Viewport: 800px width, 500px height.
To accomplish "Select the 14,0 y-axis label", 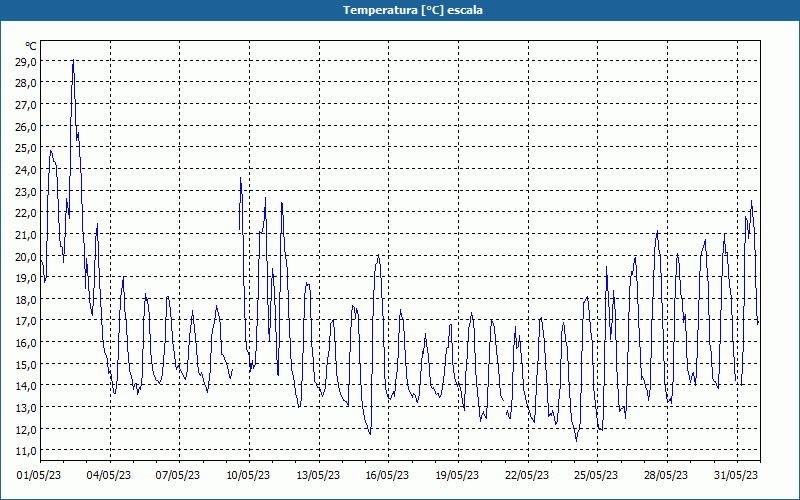I will click(26, 386).
